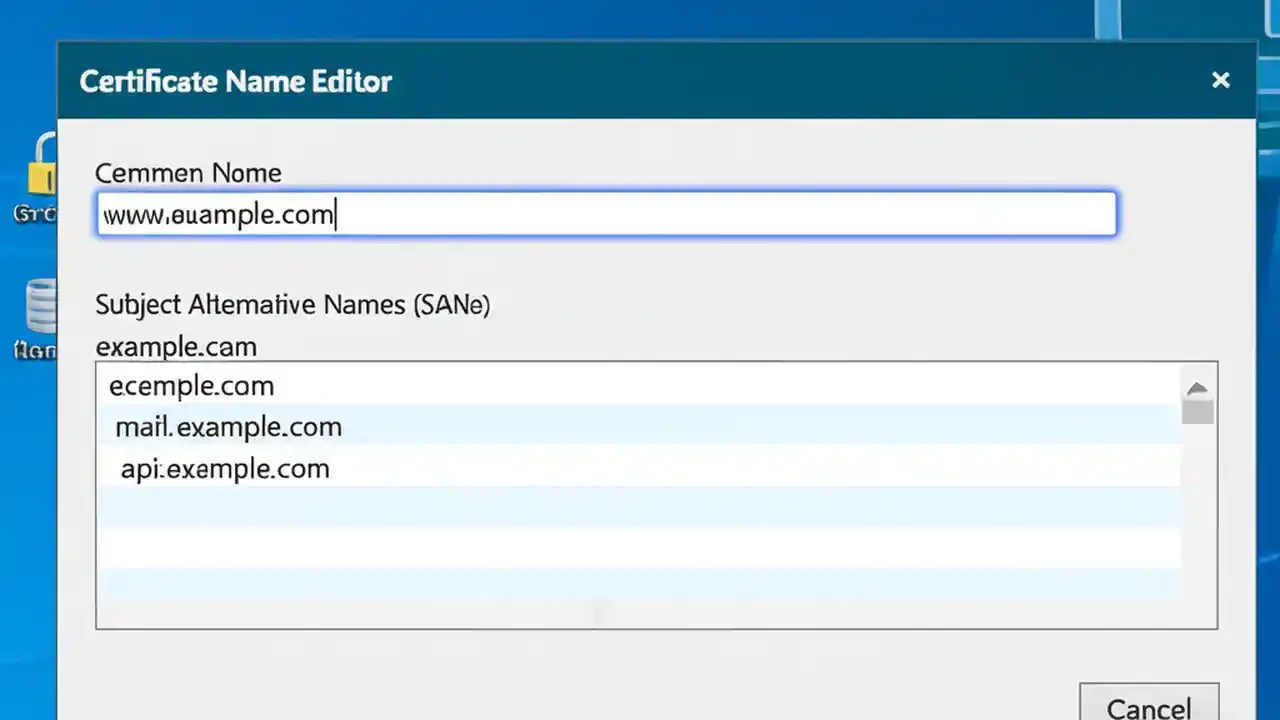Click the example.cam link above the list

176,347
